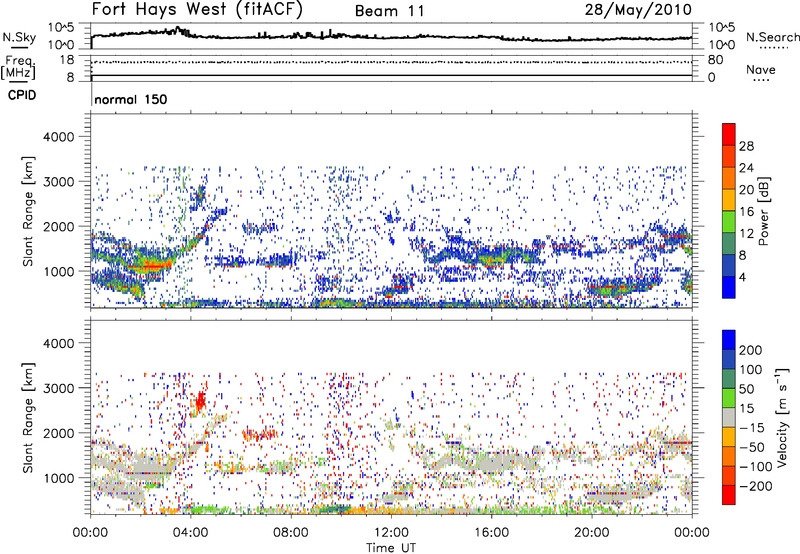Click the 'Nave' legend label
The width and height of the screenshot is (800, 554).
[761, 69]
